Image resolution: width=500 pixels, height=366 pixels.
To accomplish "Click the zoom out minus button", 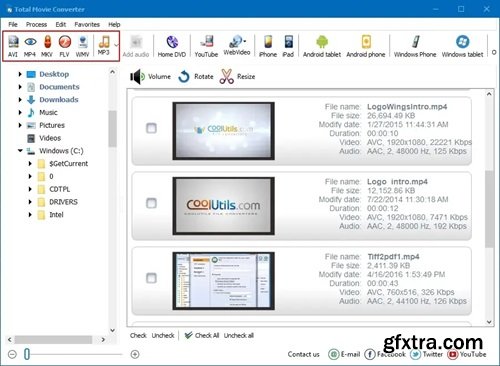I will pos(12,354).
